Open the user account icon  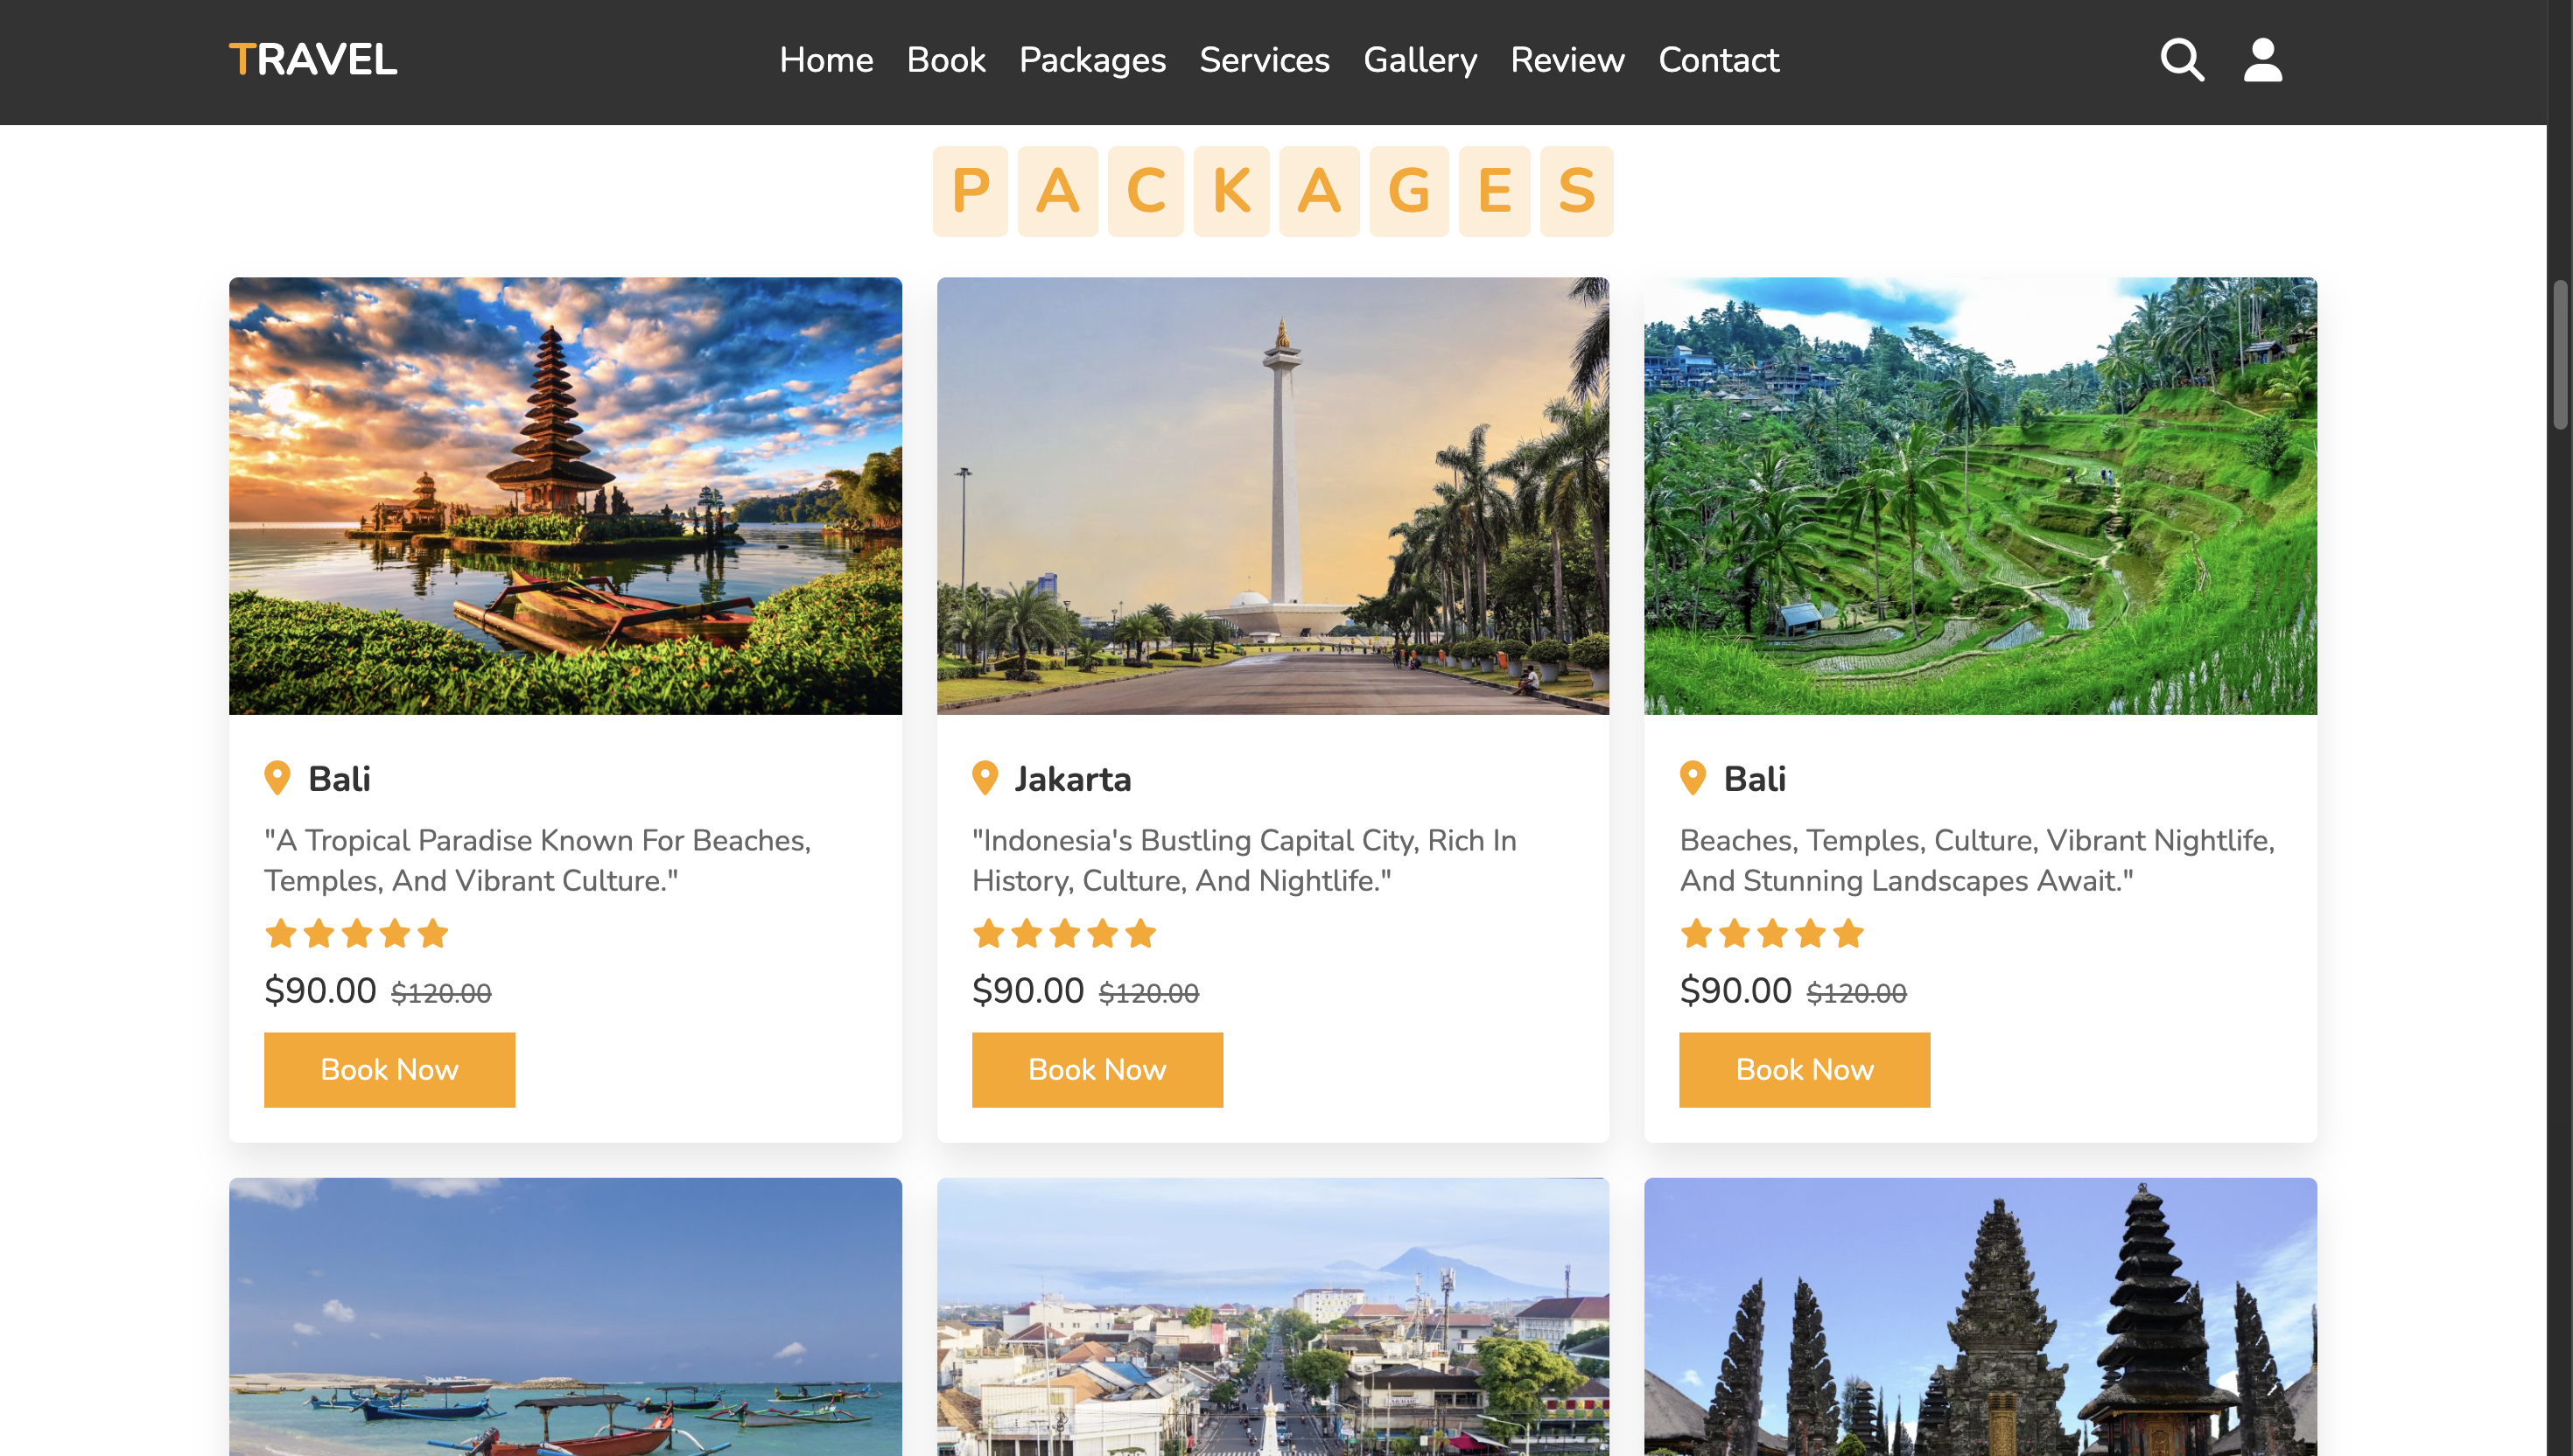coord(2262,60)
